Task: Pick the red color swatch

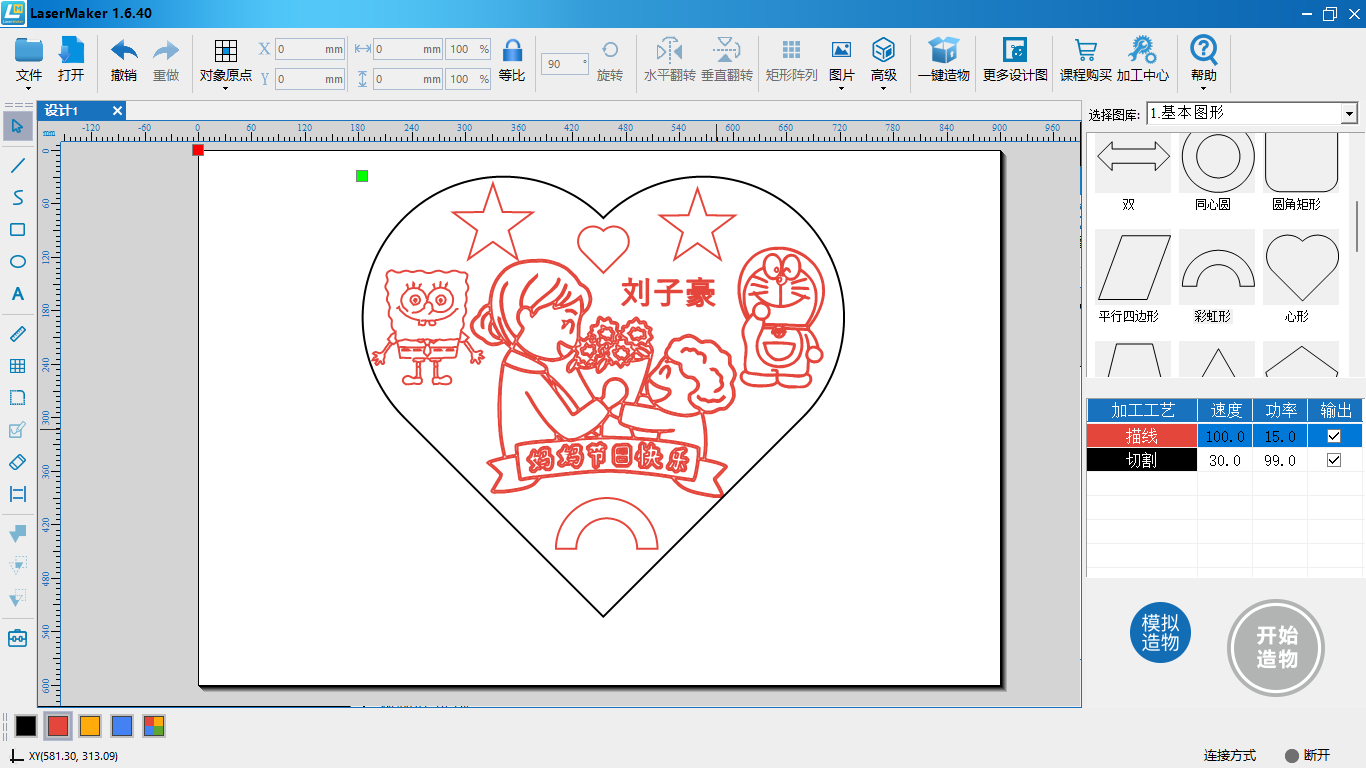Action: click(58, 726)
